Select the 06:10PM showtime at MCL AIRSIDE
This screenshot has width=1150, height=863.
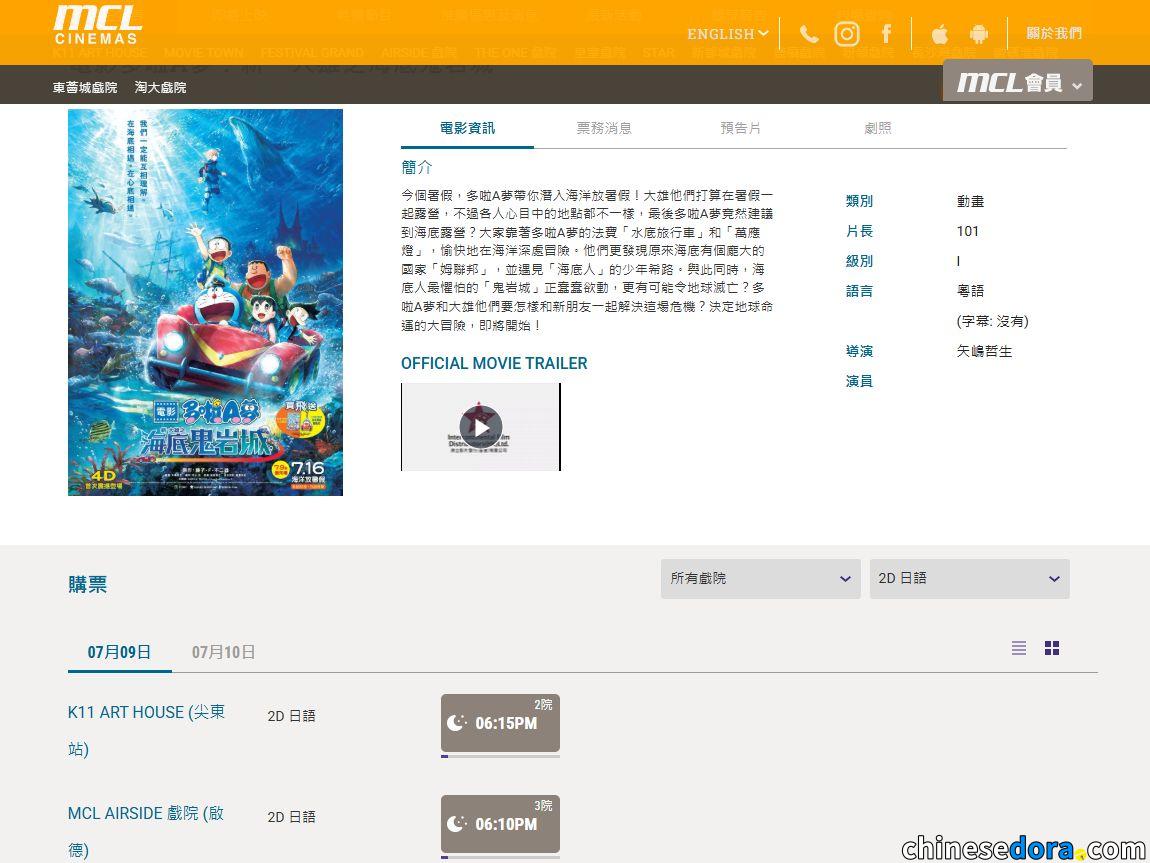pos(500,824)
